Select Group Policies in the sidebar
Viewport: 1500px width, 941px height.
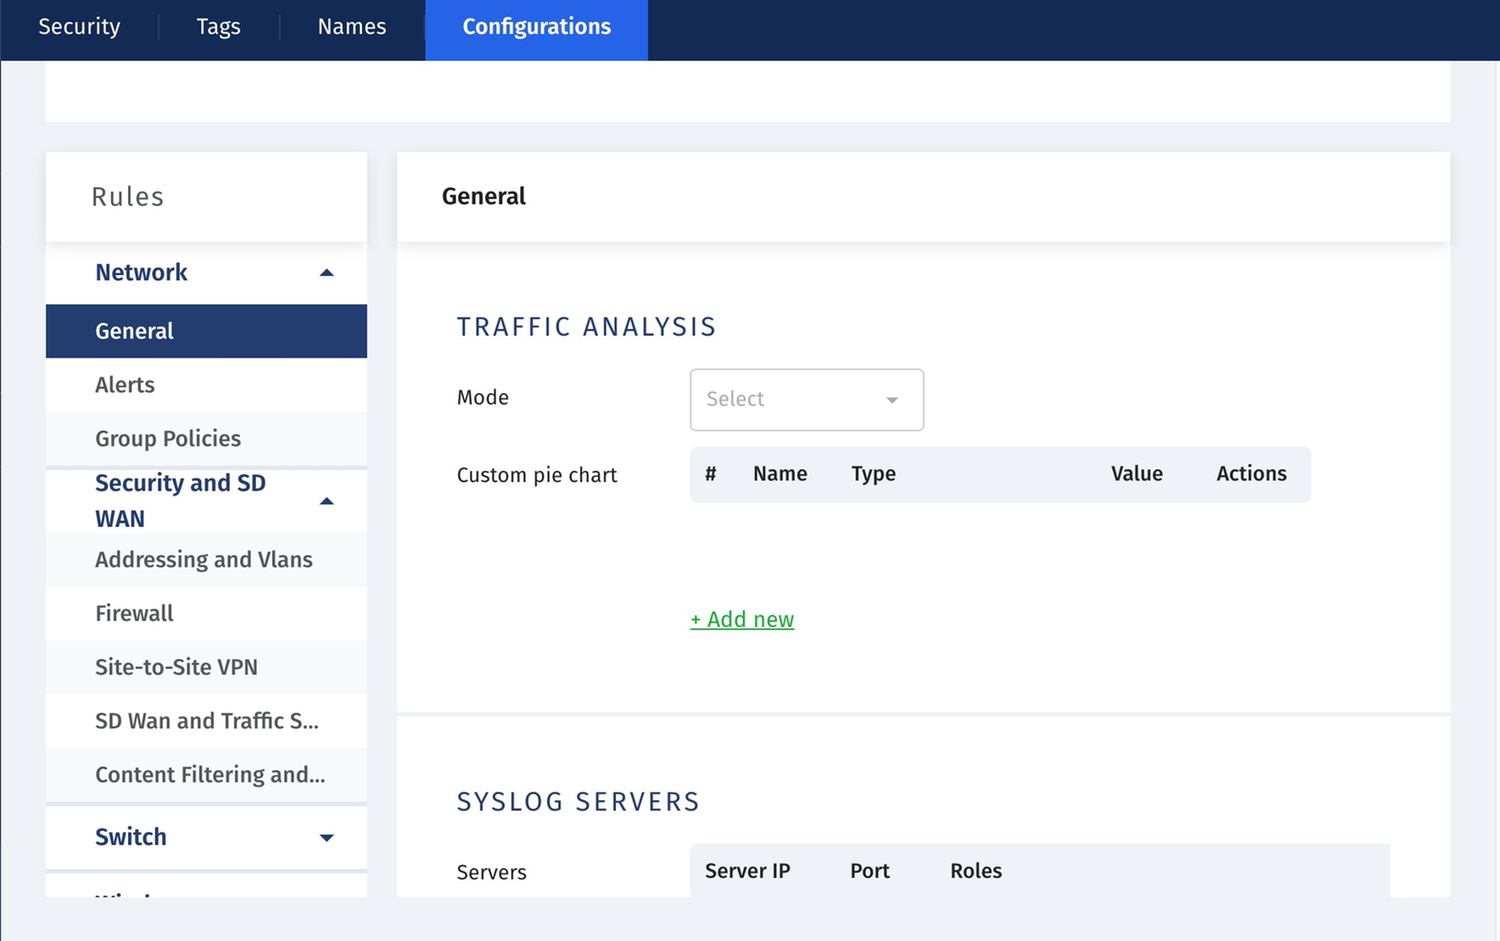[x=168, y=438]
